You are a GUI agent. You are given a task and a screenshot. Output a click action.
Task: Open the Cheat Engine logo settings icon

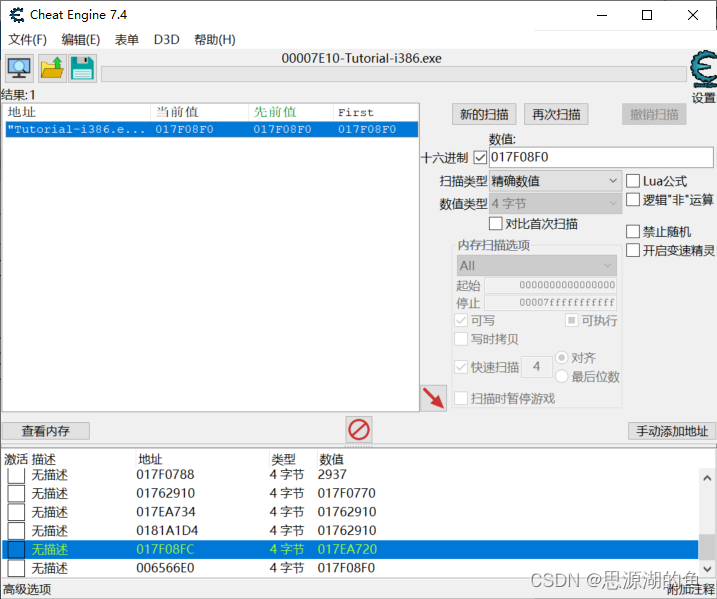[703, 70]
